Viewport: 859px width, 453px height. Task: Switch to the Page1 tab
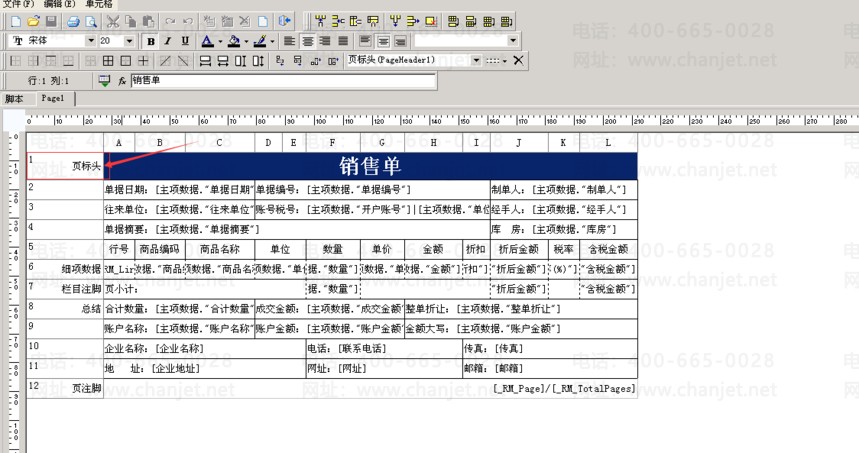coord(53,98)
